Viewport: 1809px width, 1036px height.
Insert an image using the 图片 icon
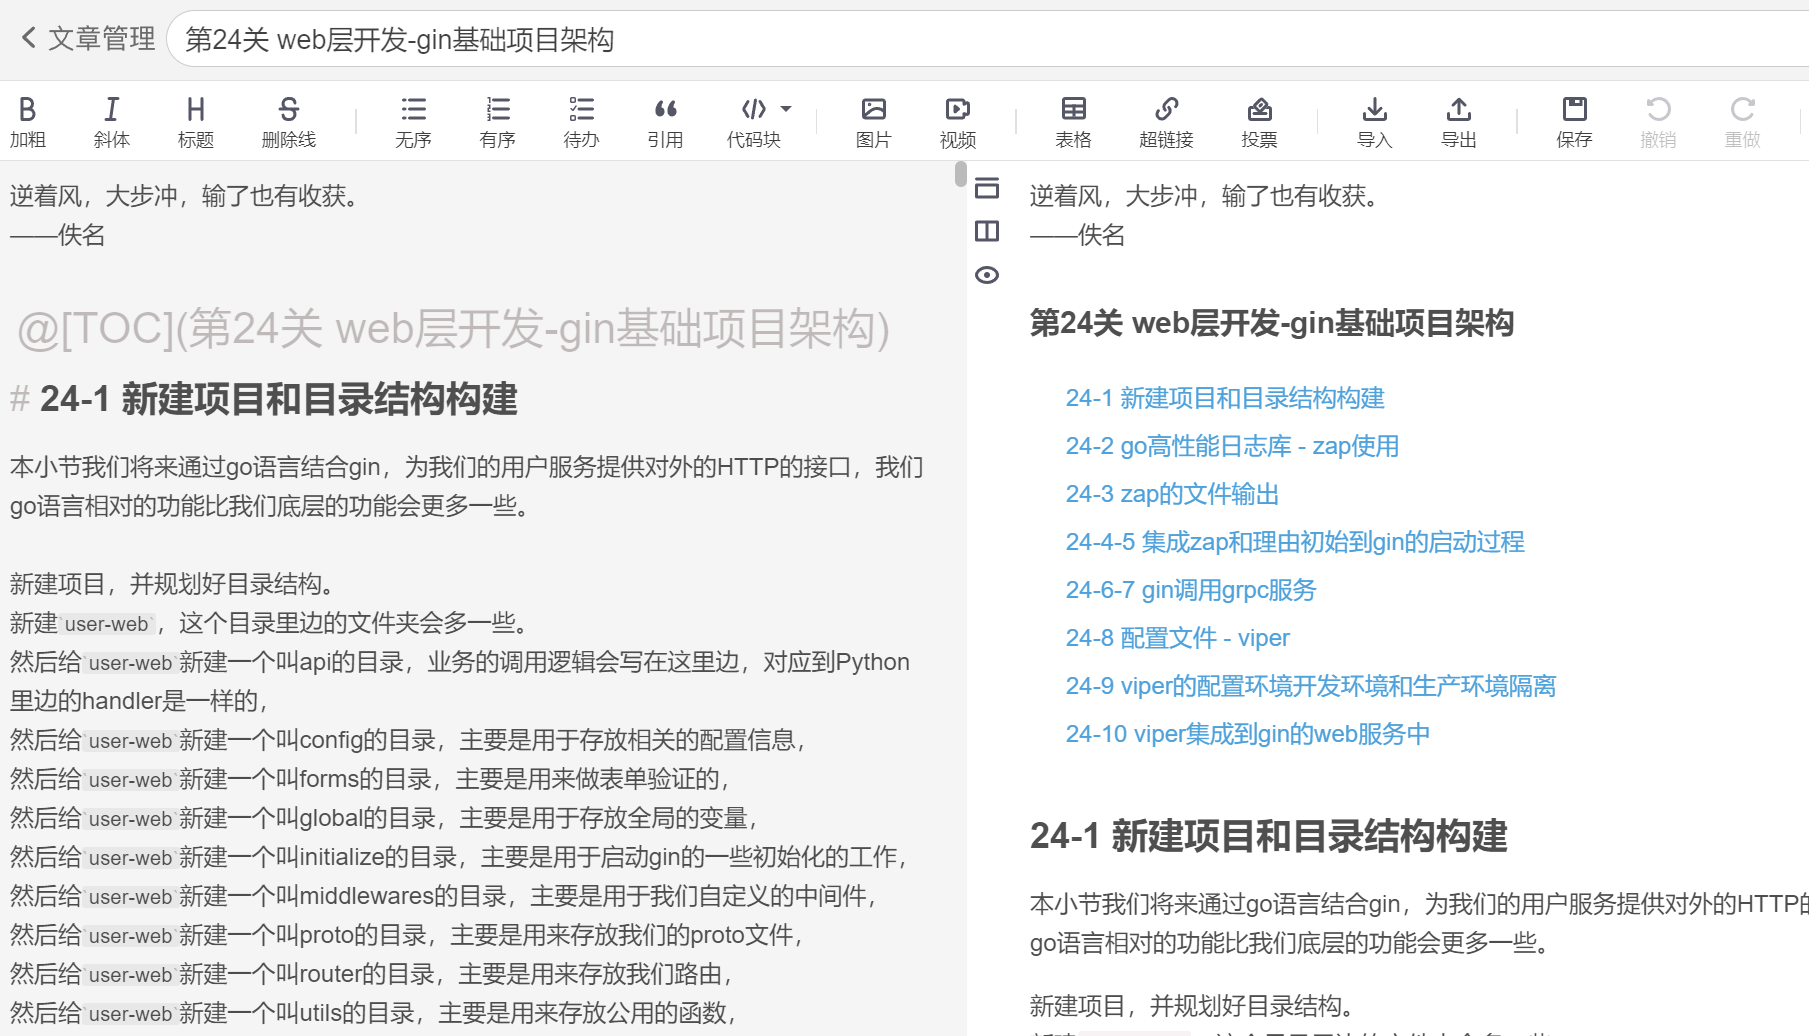click(x=874, y=120)
